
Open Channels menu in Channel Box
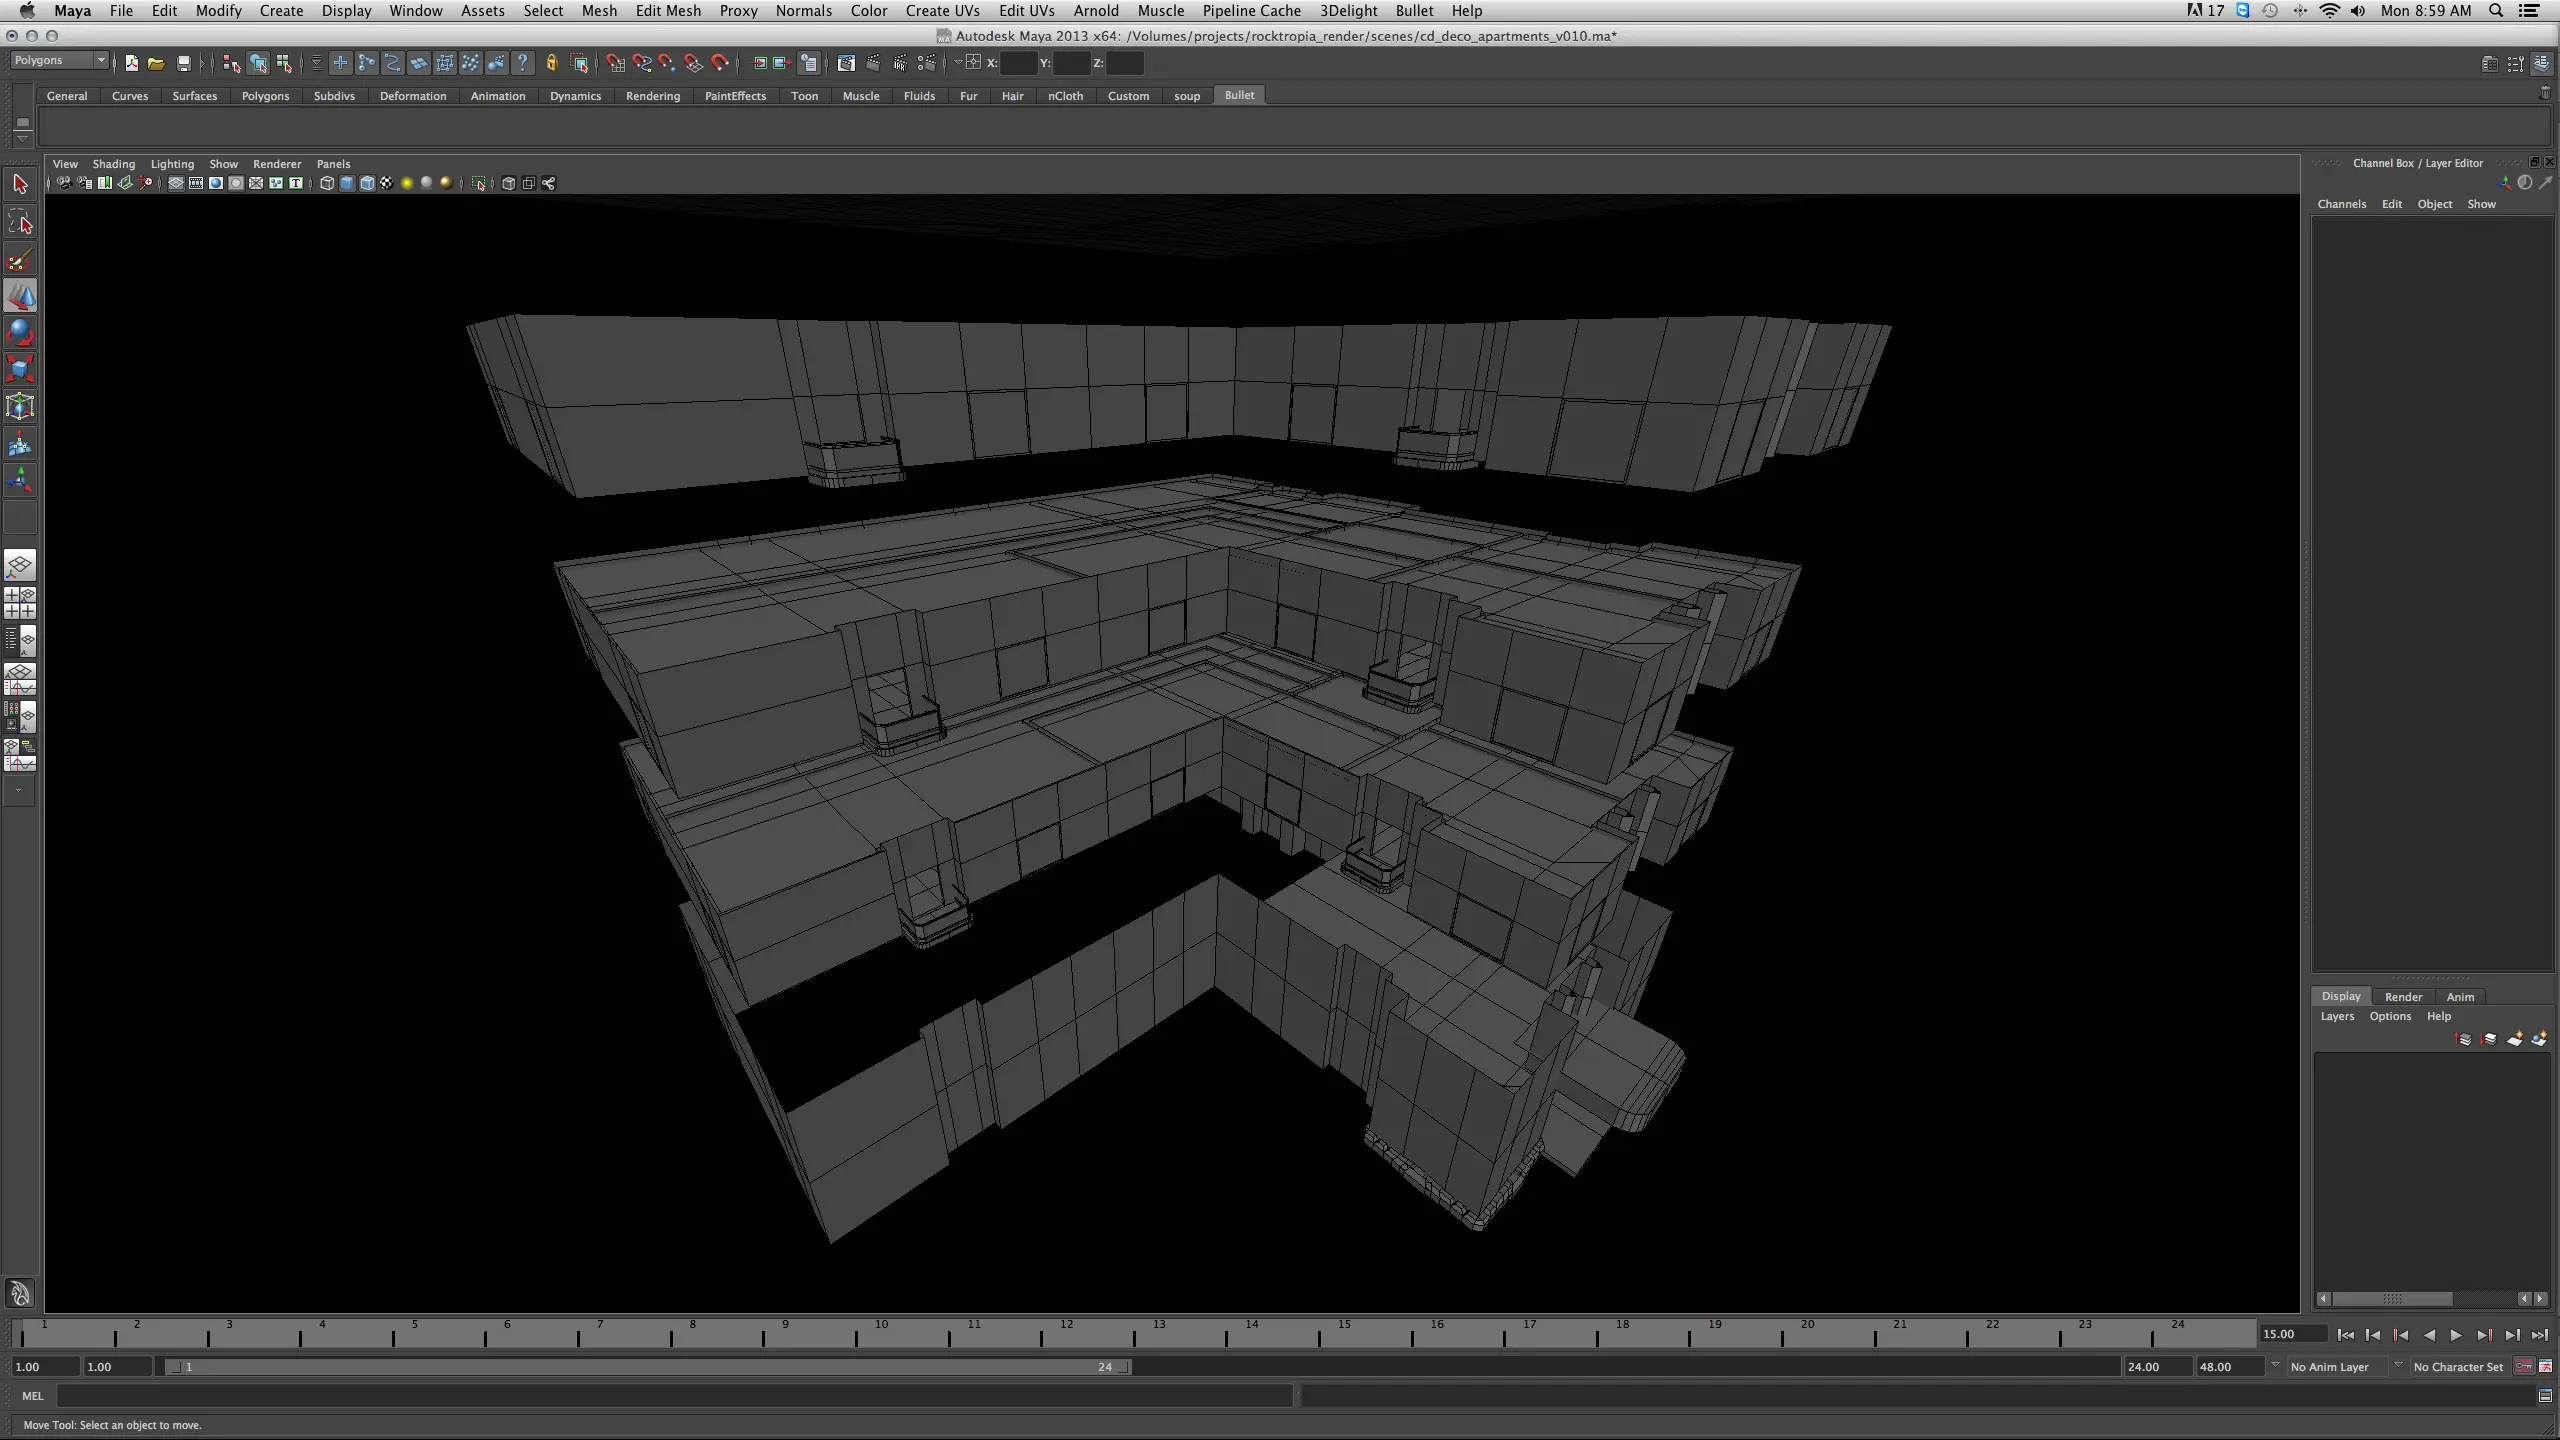point(2341,204)
